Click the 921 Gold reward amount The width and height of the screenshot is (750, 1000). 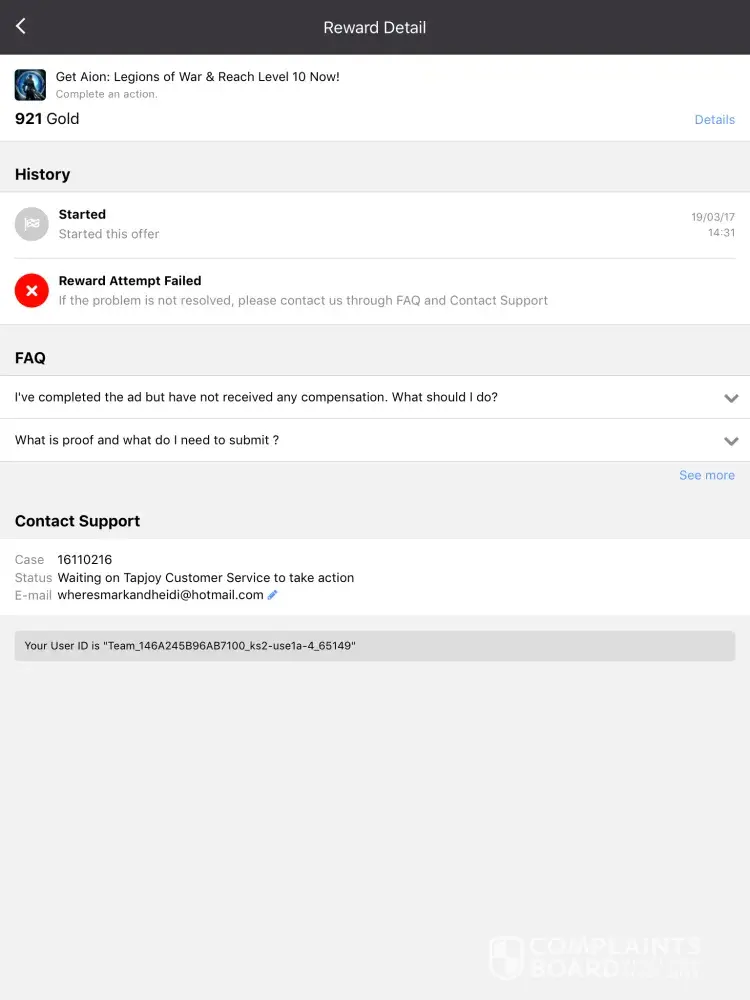coord(47,119)
